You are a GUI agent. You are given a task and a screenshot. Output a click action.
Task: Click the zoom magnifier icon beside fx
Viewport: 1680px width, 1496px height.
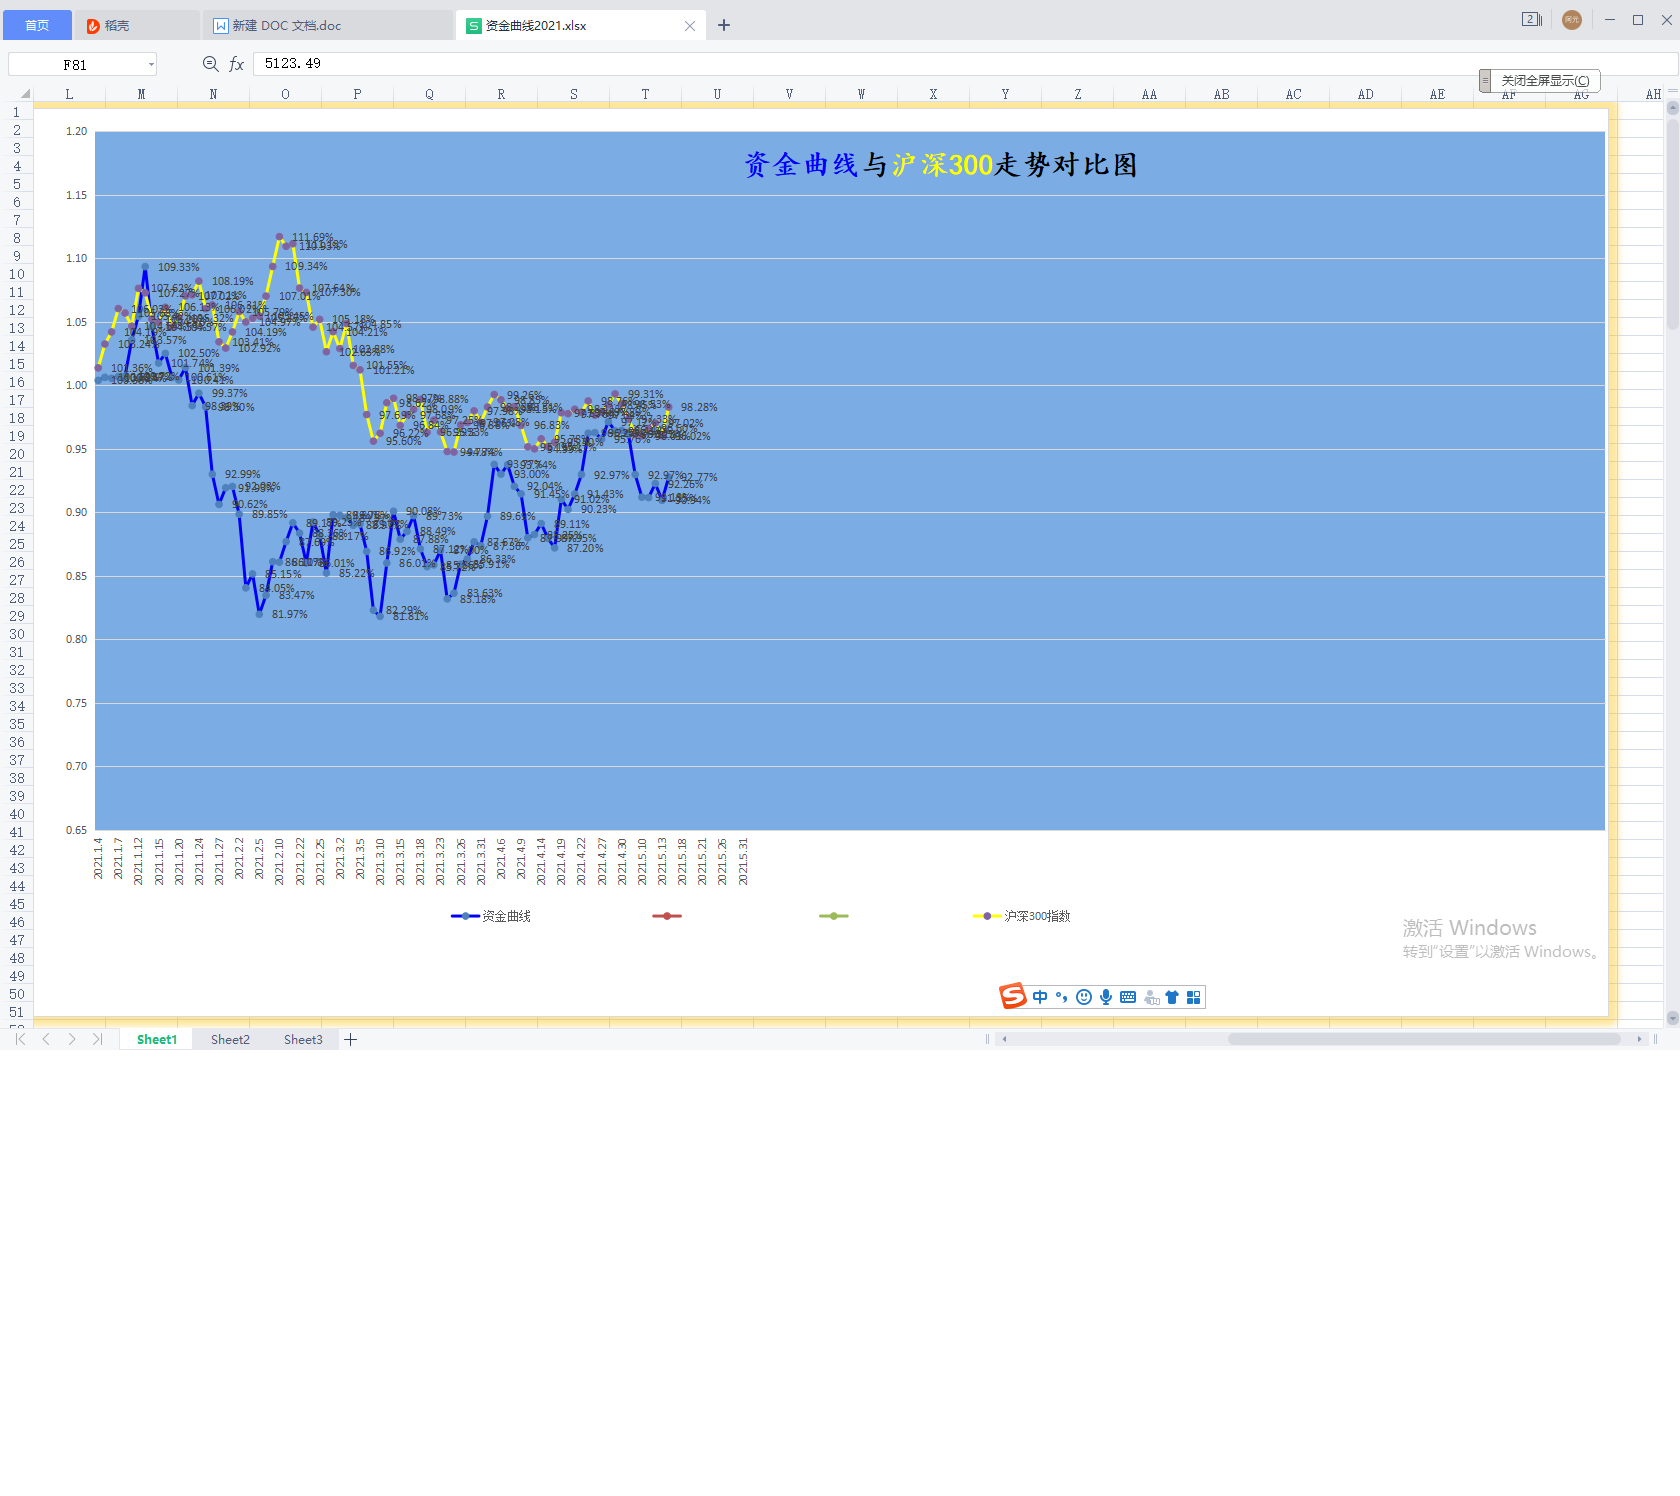[210, 64]
